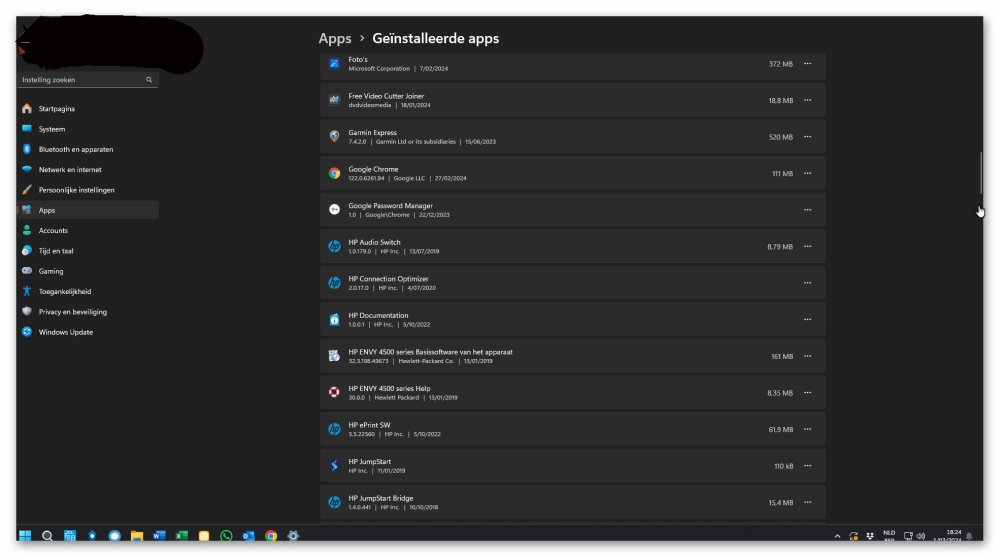Viewport: 1000px width, 557px height.
Task: Click the search magnifier in Instelling zoeken
Action: 149,80
